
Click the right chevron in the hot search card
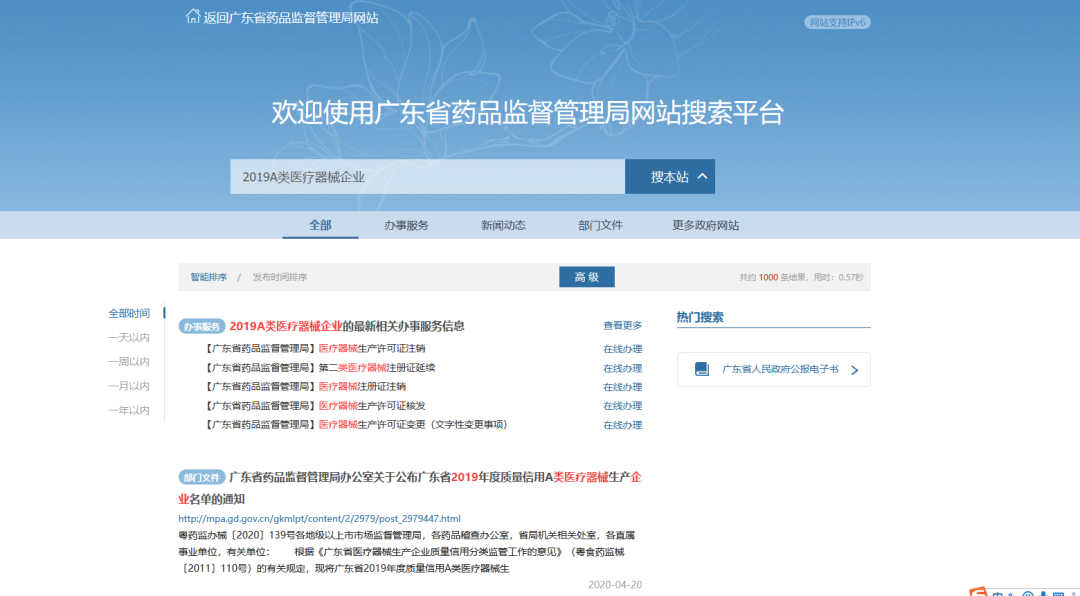point(854,370)
